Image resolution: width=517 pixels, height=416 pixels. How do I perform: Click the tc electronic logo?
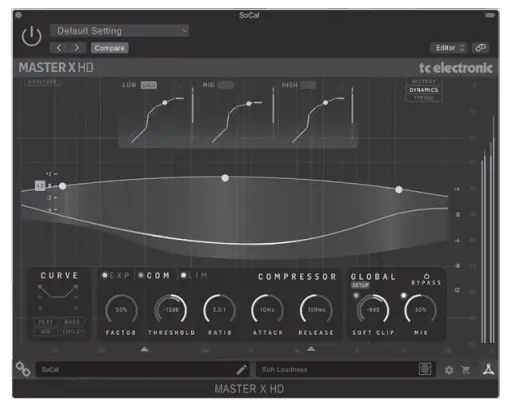pos(456,68)
